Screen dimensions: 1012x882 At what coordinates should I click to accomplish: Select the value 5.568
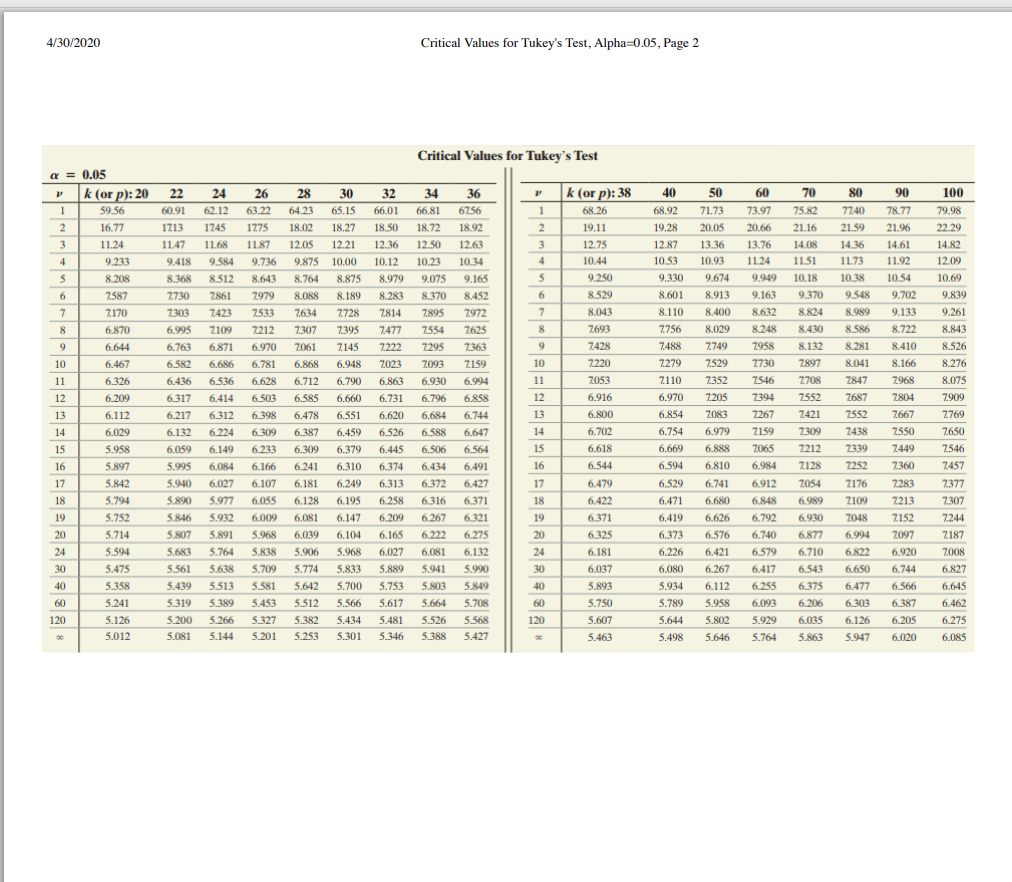point(476,621)
